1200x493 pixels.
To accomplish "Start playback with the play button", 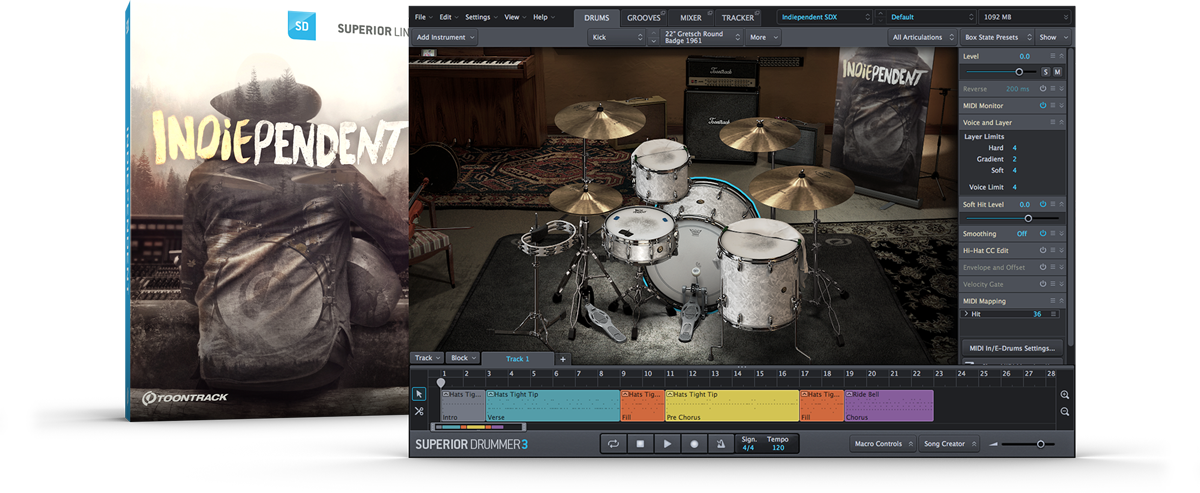I will point(667,444).
